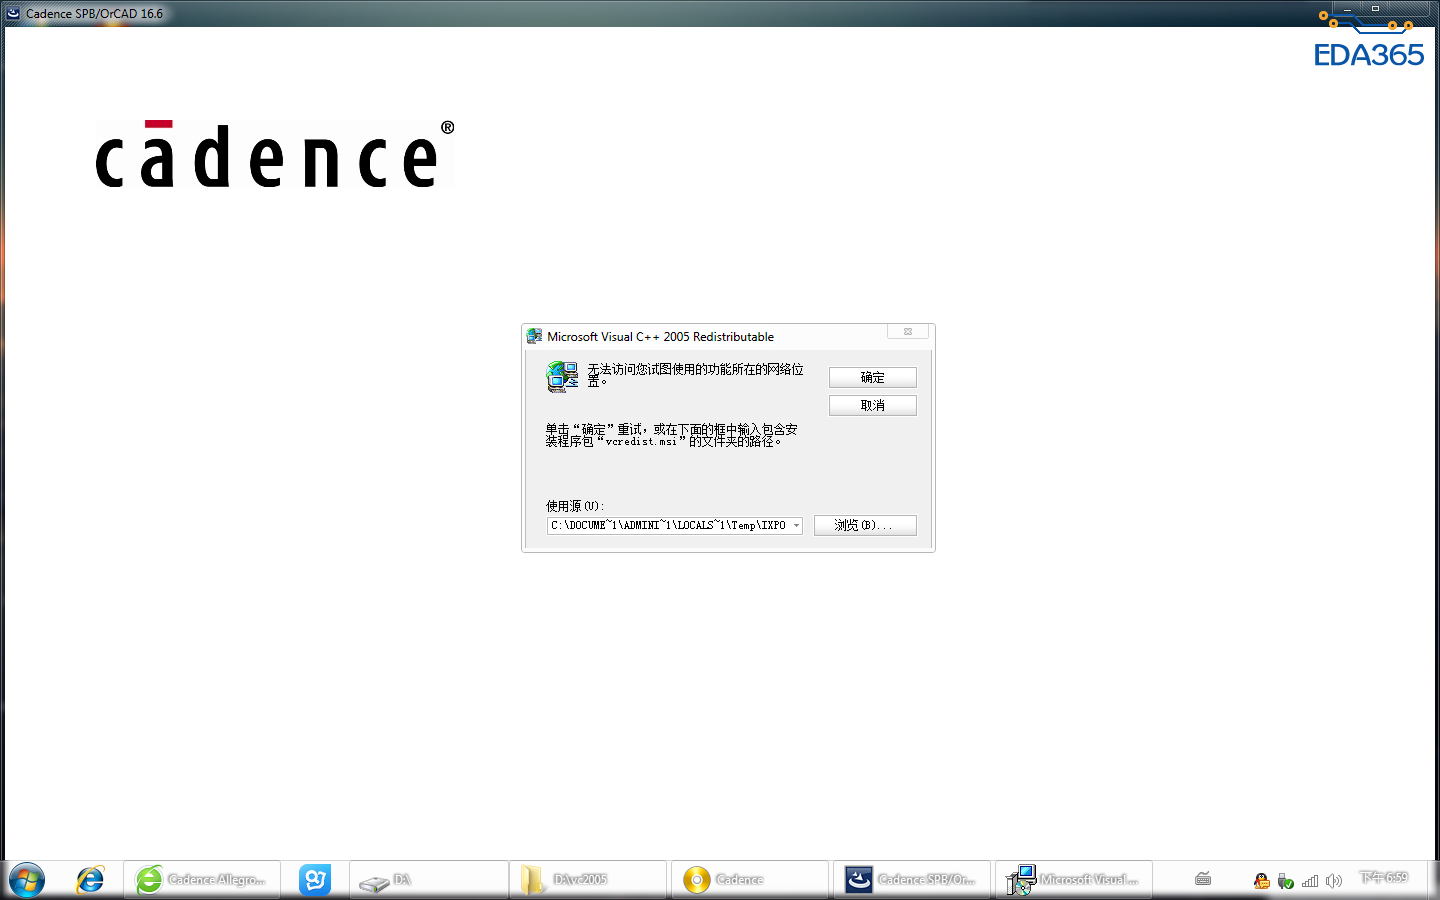Launch Internet Explorer from the taskbar
Screen dimensions: 1440x900
pos(90,880)
